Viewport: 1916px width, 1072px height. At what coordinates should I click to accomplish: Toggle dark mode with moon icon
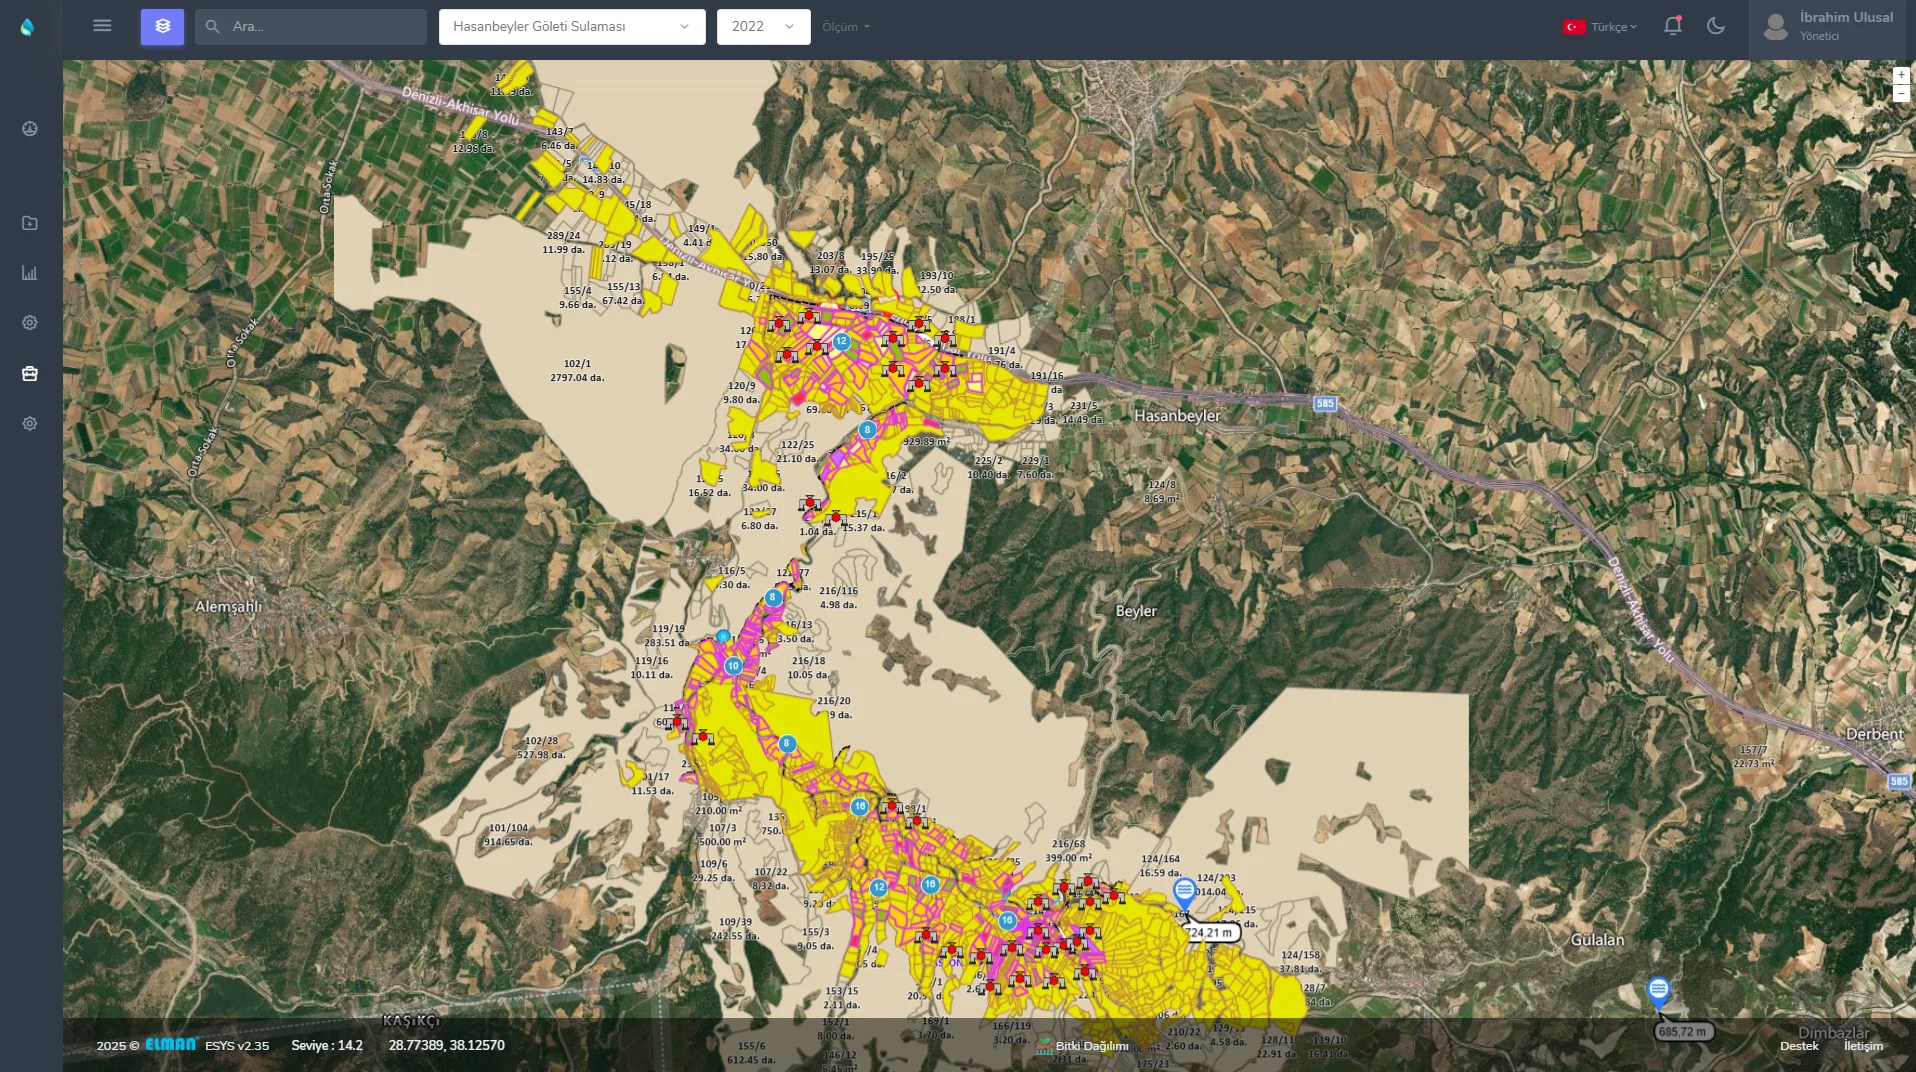point(1716,27)
